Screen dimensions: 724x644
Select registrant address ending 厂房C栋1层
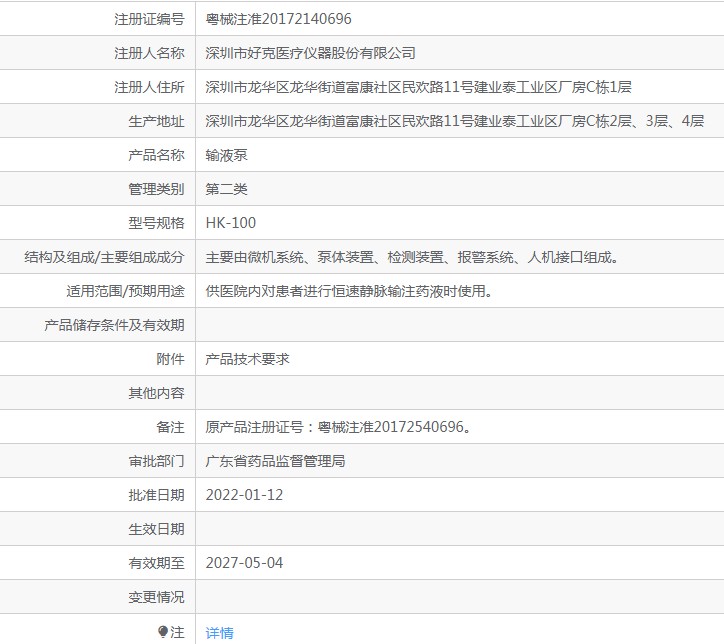pyautogui.click(x=418, y=87)
